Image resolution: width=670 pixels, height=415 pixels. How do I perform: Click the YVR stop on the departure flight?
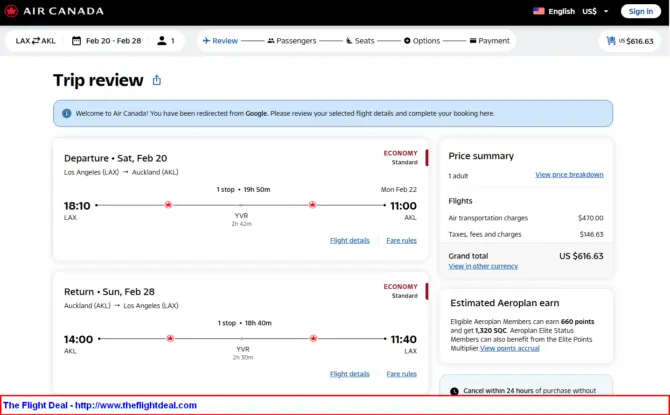coord(241,216)
